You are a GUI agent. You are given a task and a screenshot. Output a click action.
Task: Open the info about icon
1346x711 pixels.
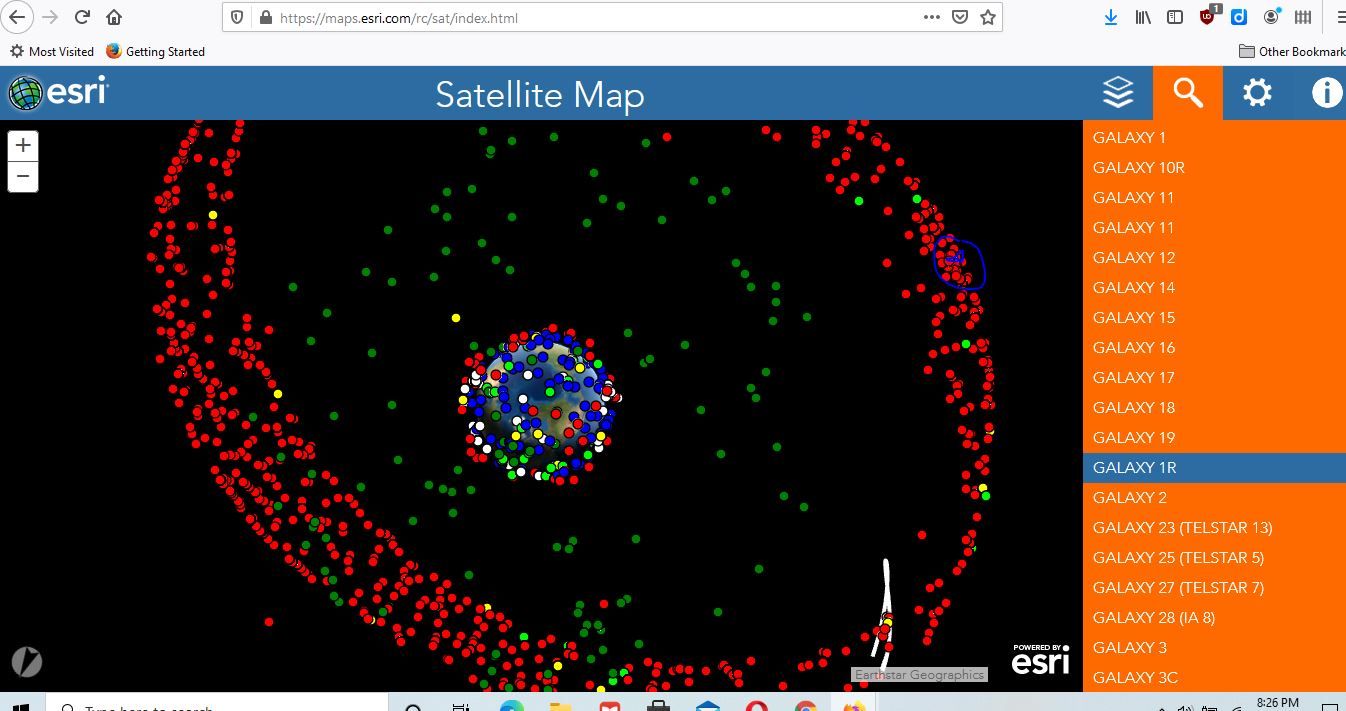[1326, 93]
